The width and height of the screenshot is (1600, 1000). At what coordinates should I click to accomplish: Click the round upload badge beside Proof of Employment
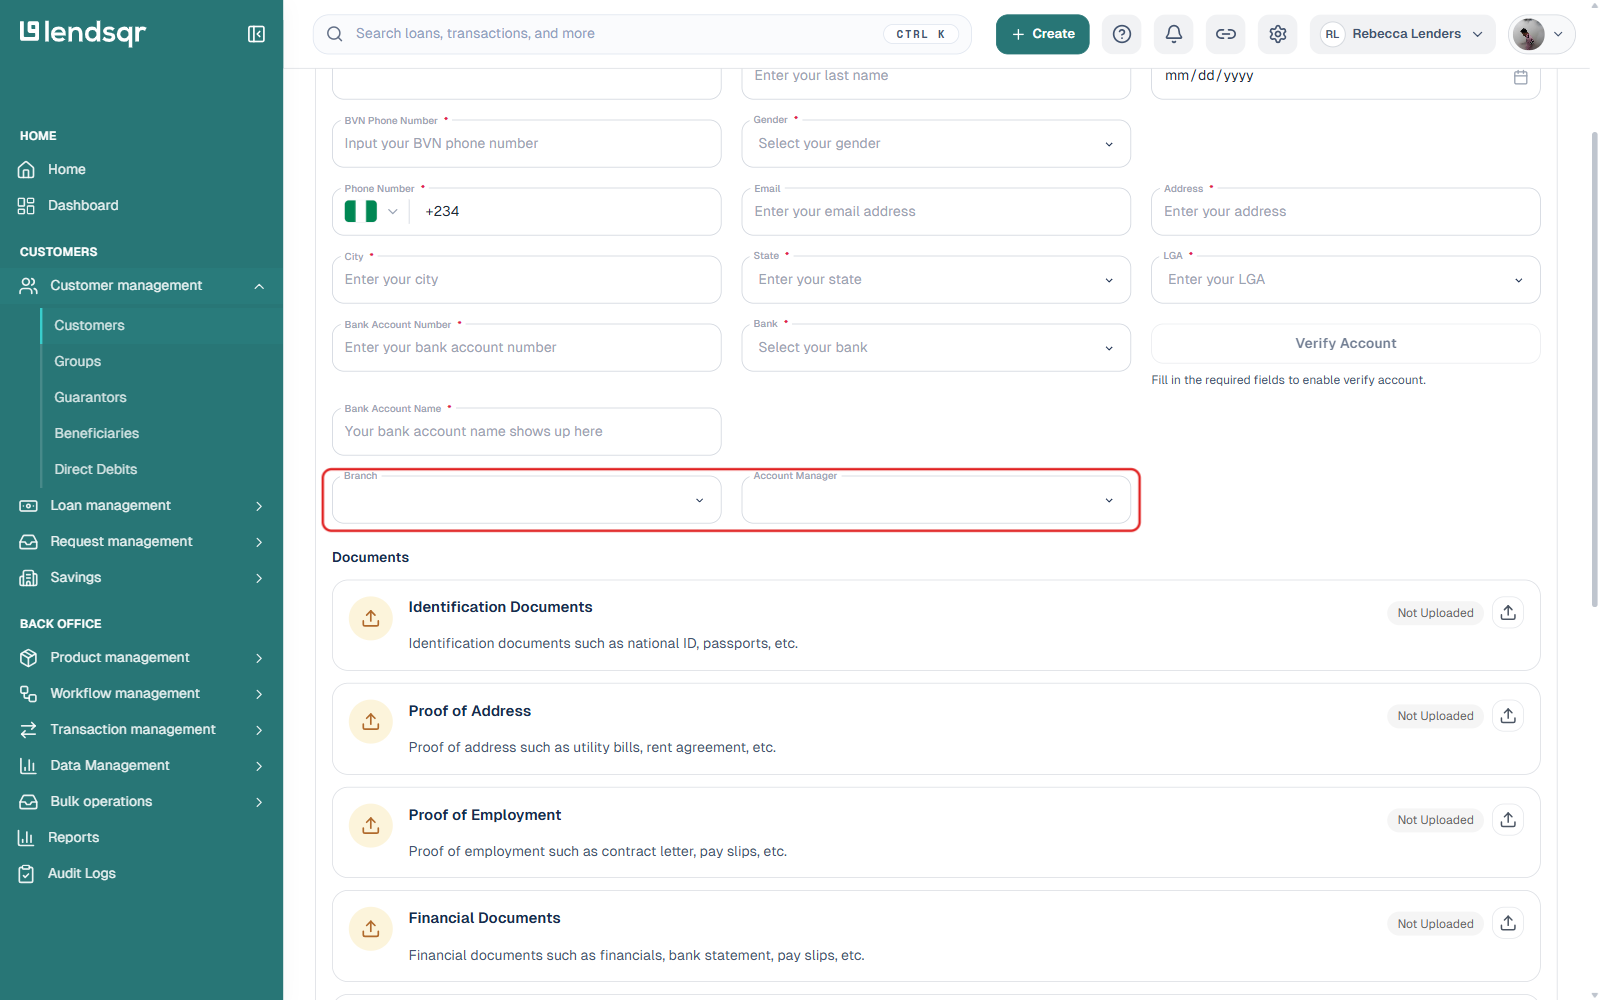(371, 825)
